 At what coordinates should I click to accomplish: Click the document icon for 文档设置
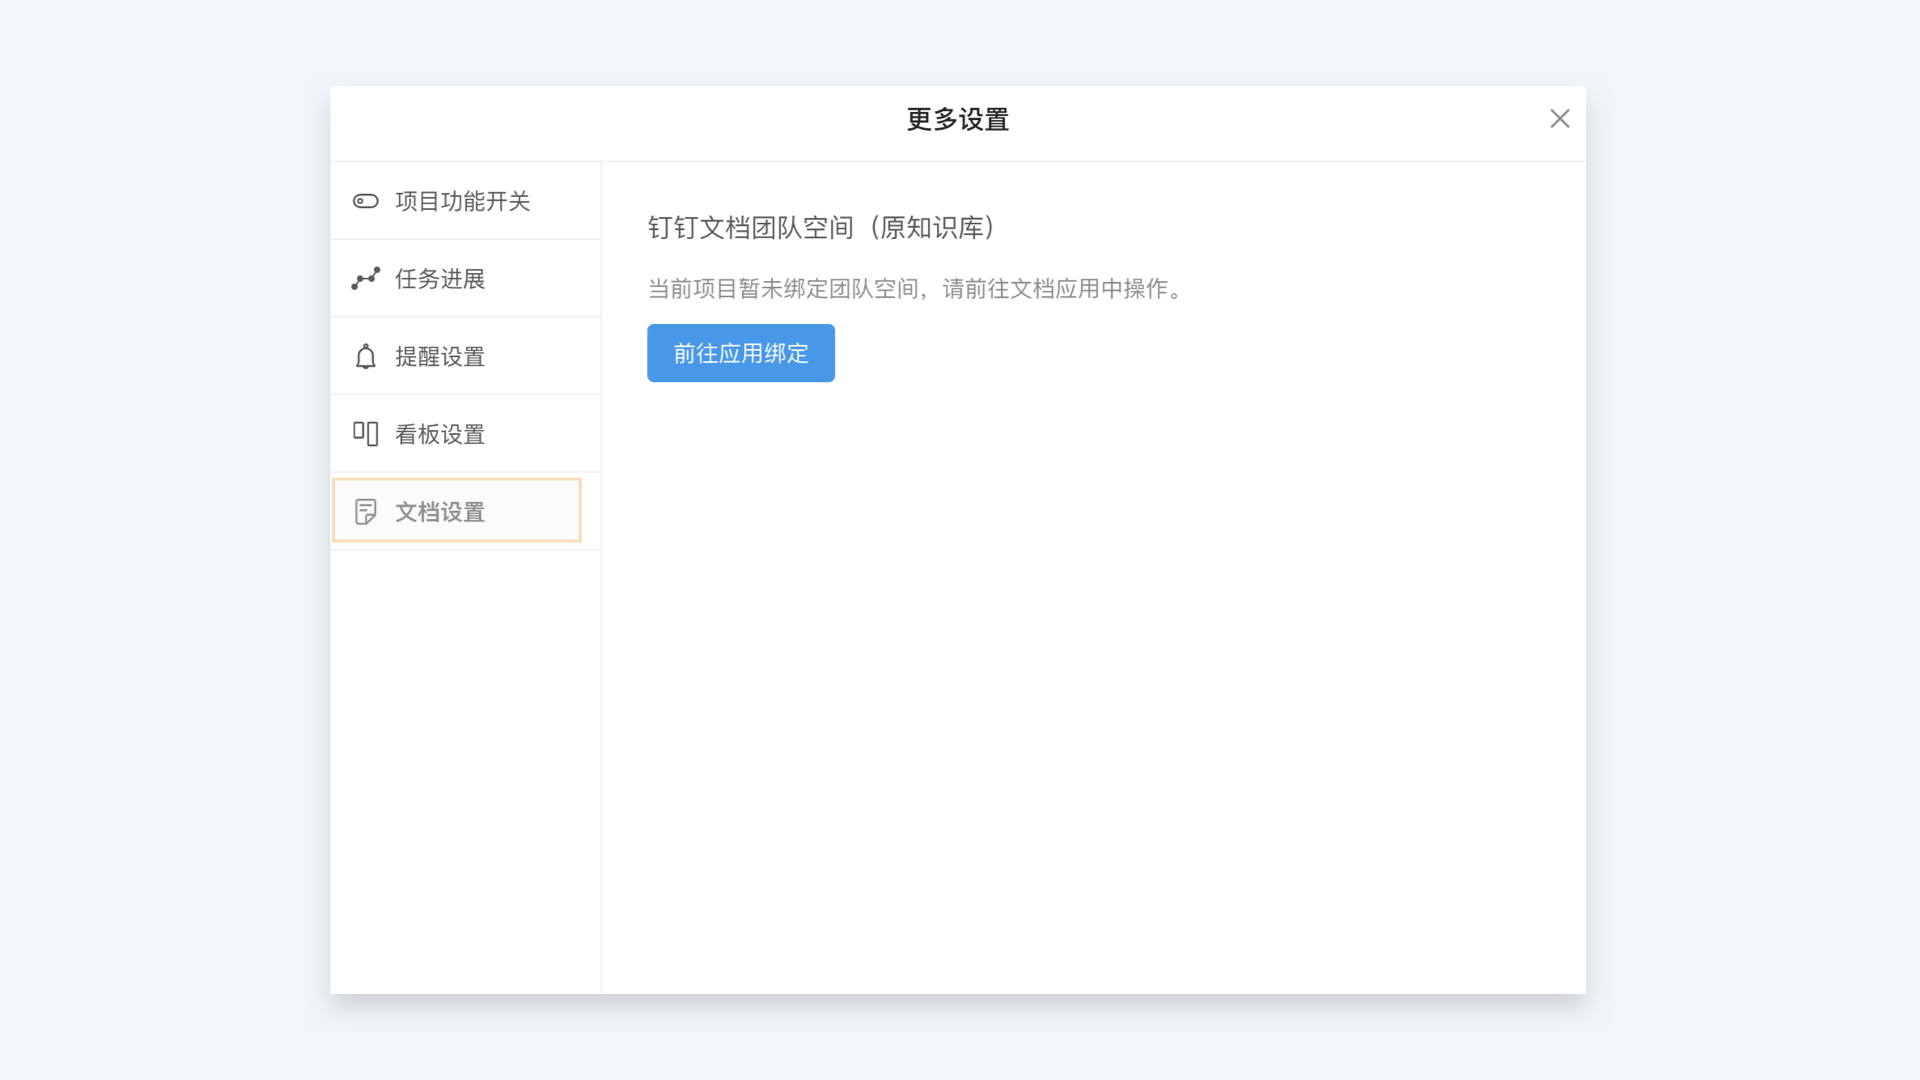coord(365,512)
